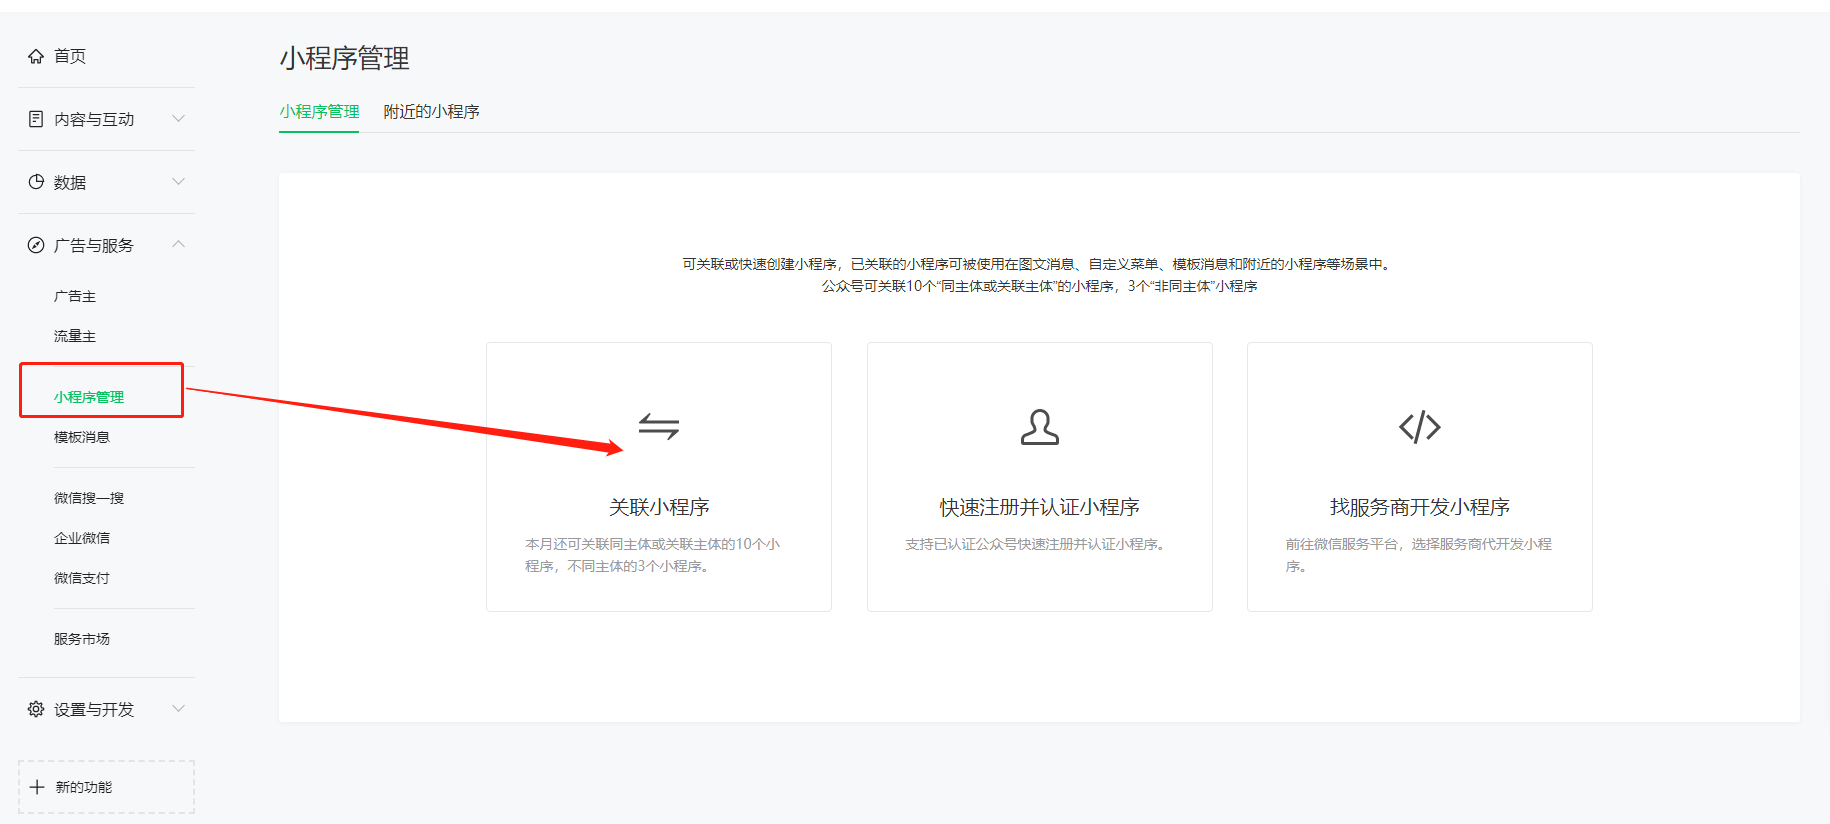The image size is (1830, 824).
Task: Open 模板消息 sidebar entry
Action: tap(82, 437)
